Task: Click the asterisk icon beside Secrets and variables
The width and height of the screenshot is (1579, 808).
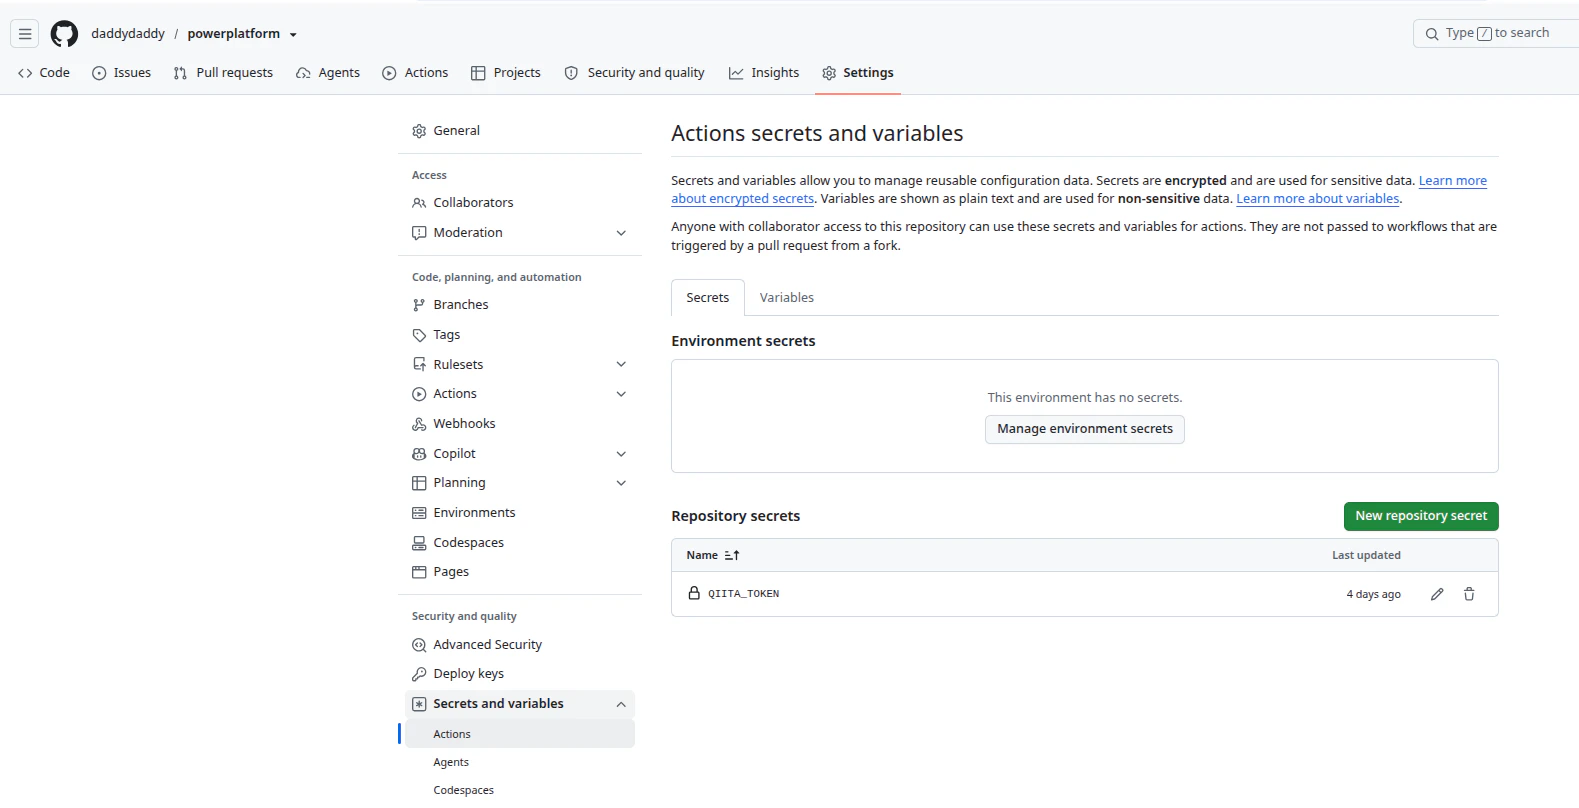Action: 419,704
